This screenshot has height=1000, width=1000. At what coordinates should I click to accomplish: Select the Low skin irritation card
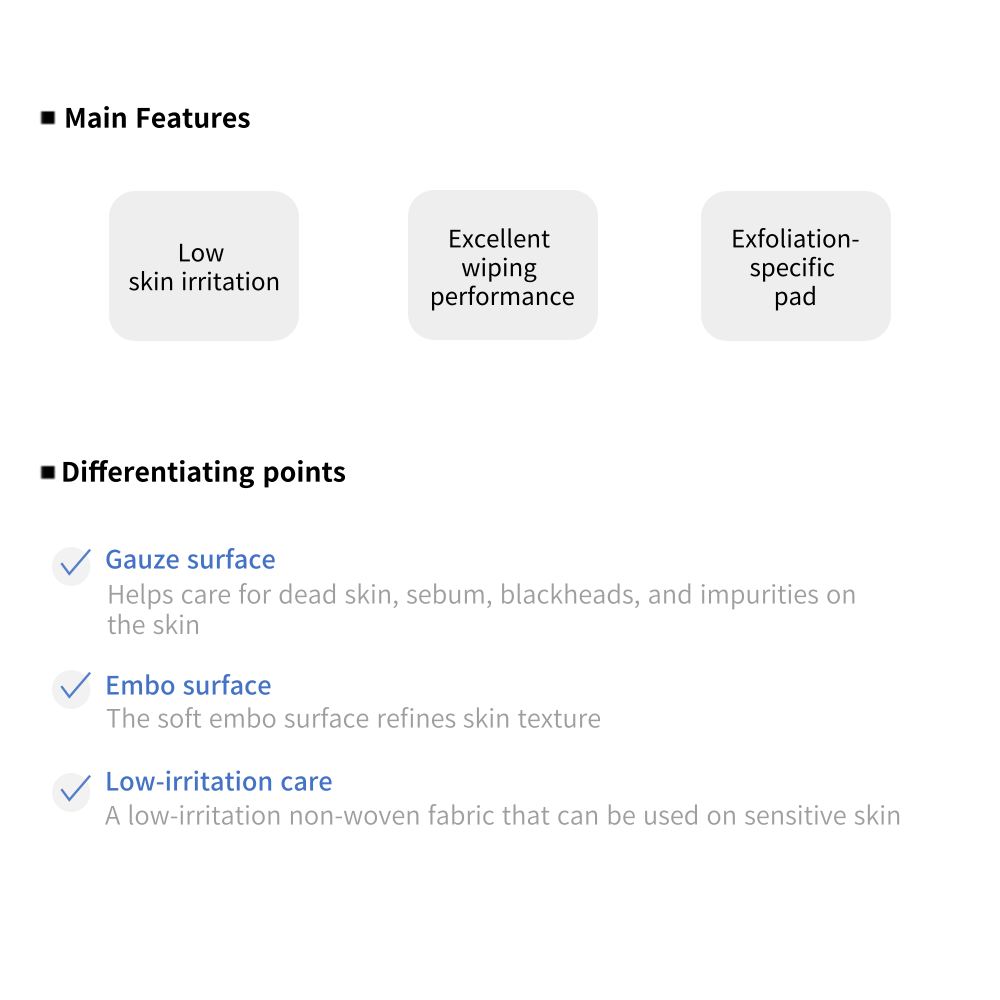(204, 266)
